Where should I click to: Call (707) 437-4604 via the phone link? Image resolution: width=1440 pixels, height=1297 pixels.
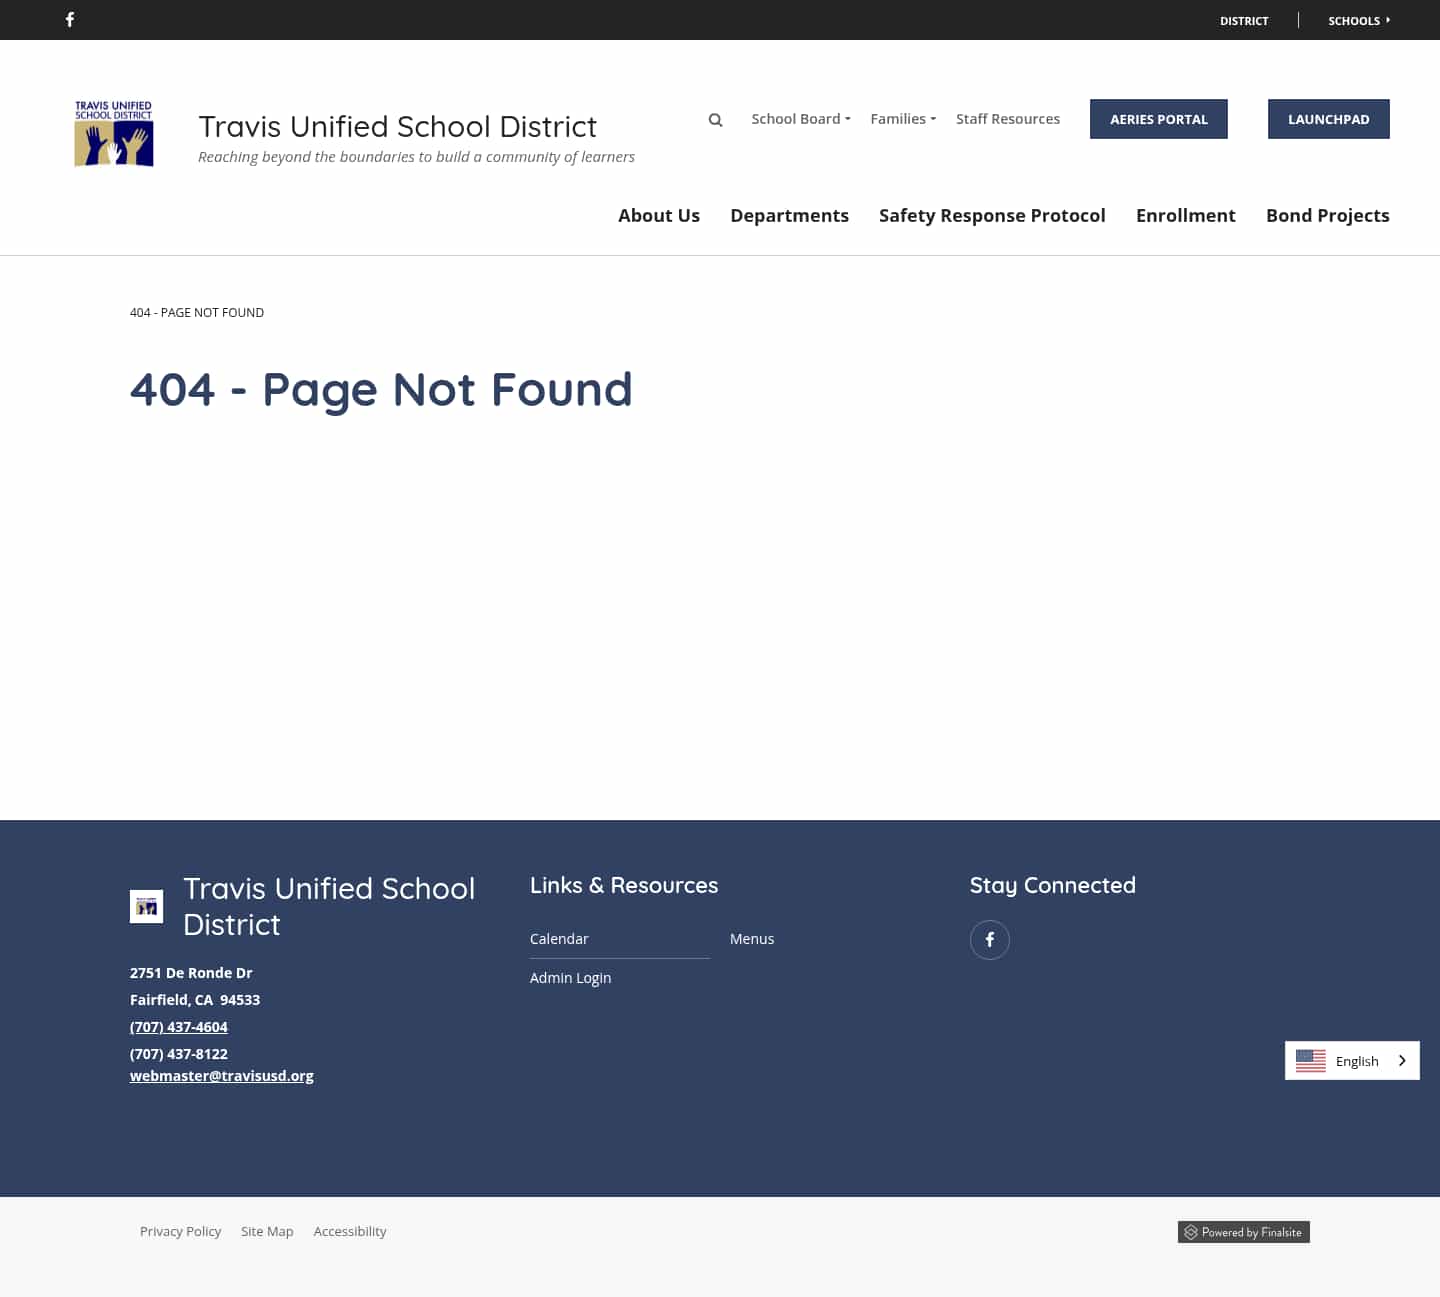178,1026
